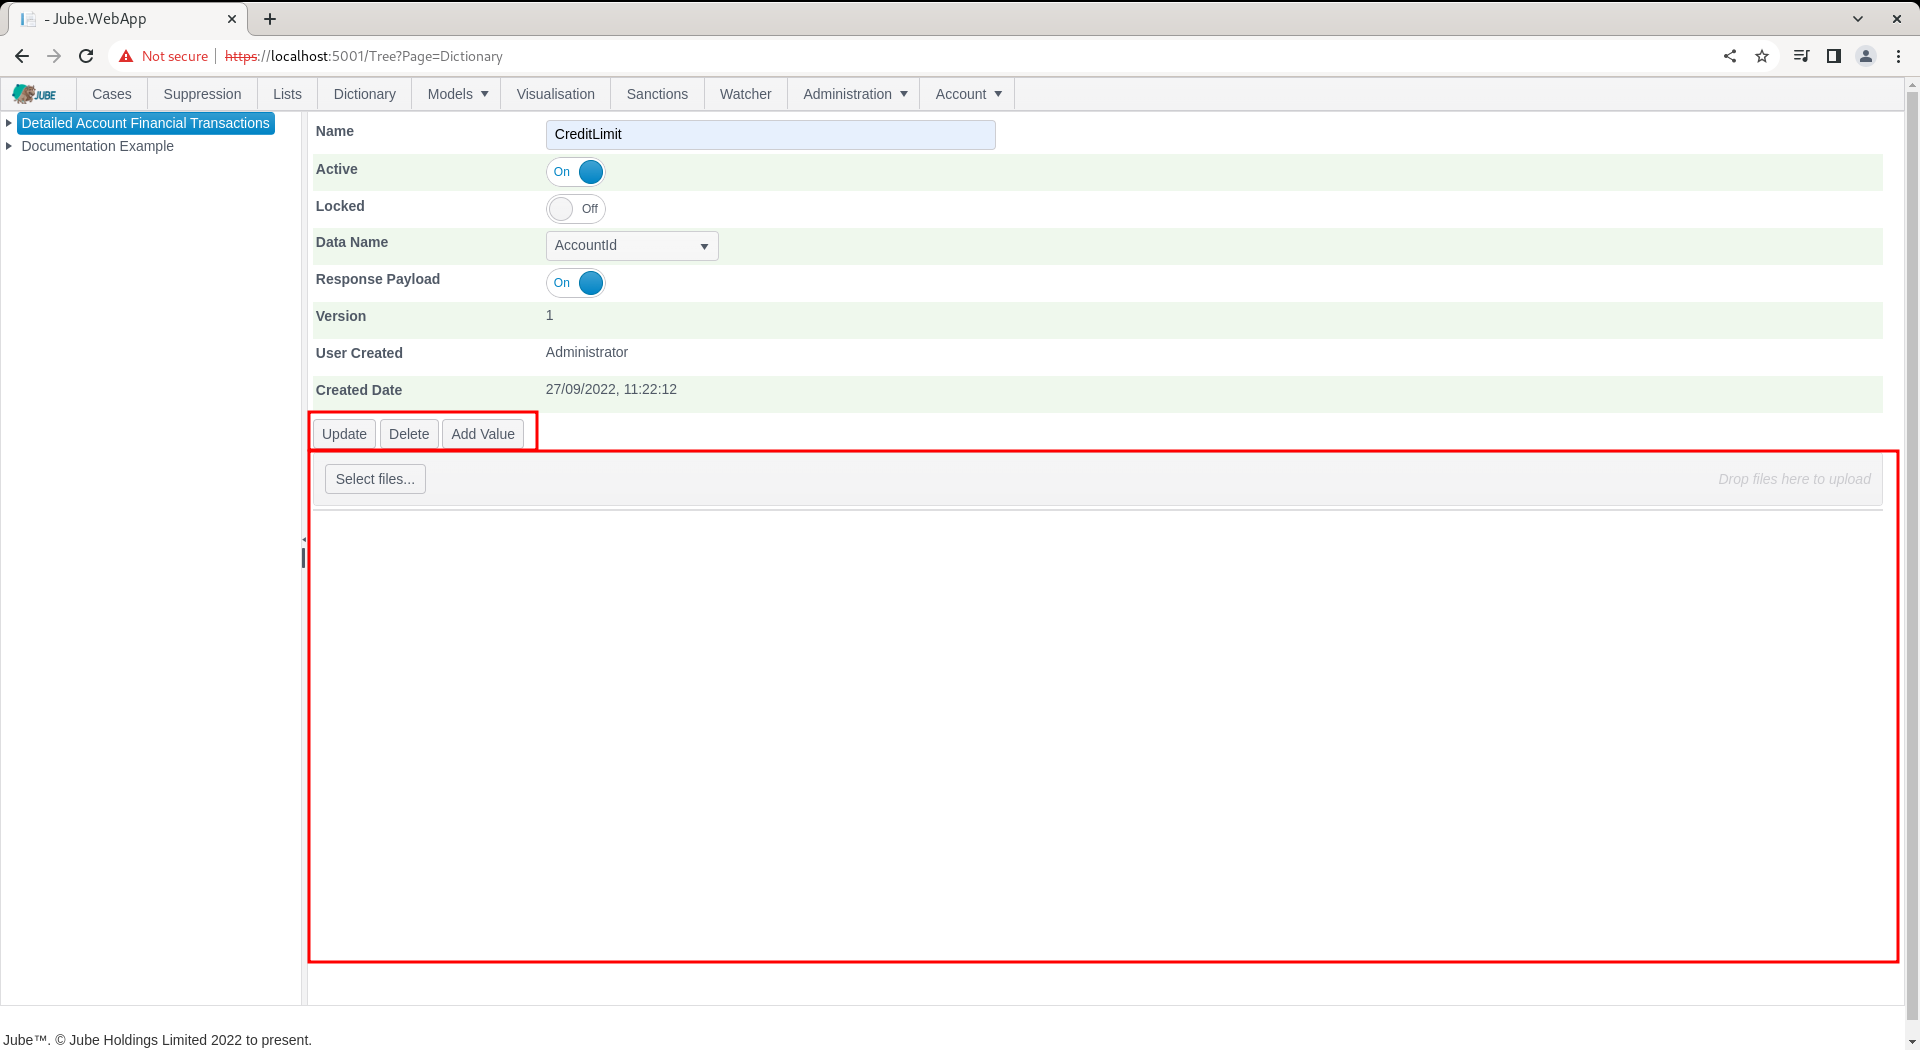
Task: Collapse the left tree pane splitter arrow
Action: click(x=304, y=540)
